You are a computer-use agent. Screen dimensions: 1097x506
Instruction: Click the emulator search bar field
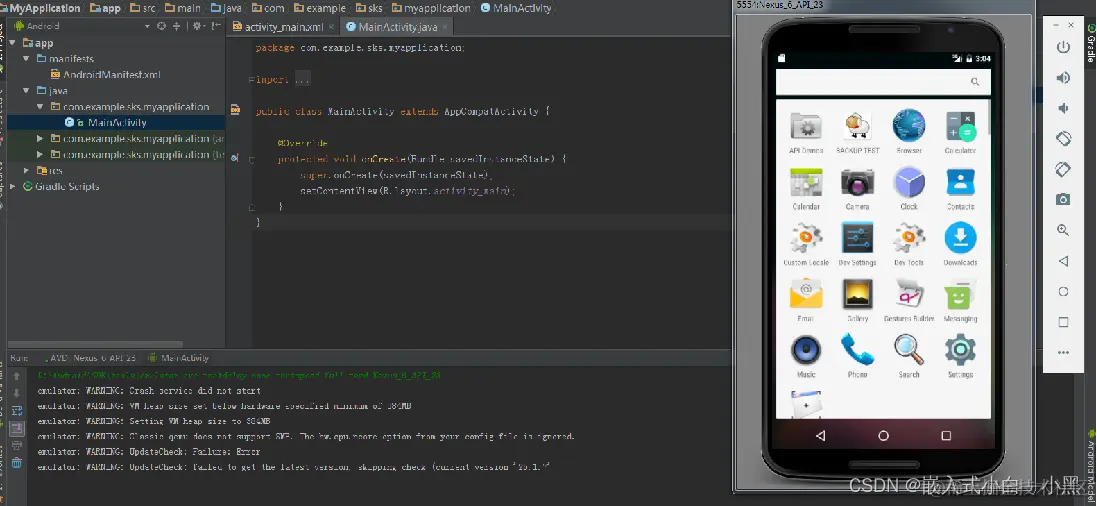pyautogui.click(x=883, y=82)
